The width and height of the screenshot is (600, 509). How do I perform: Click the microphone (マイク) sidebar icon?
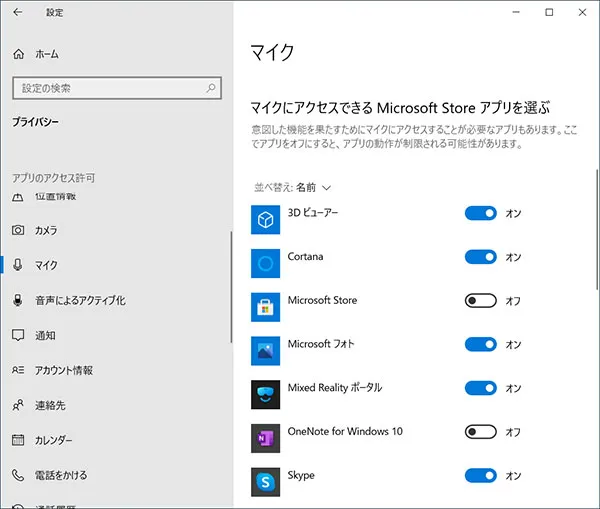coord(18,265)
